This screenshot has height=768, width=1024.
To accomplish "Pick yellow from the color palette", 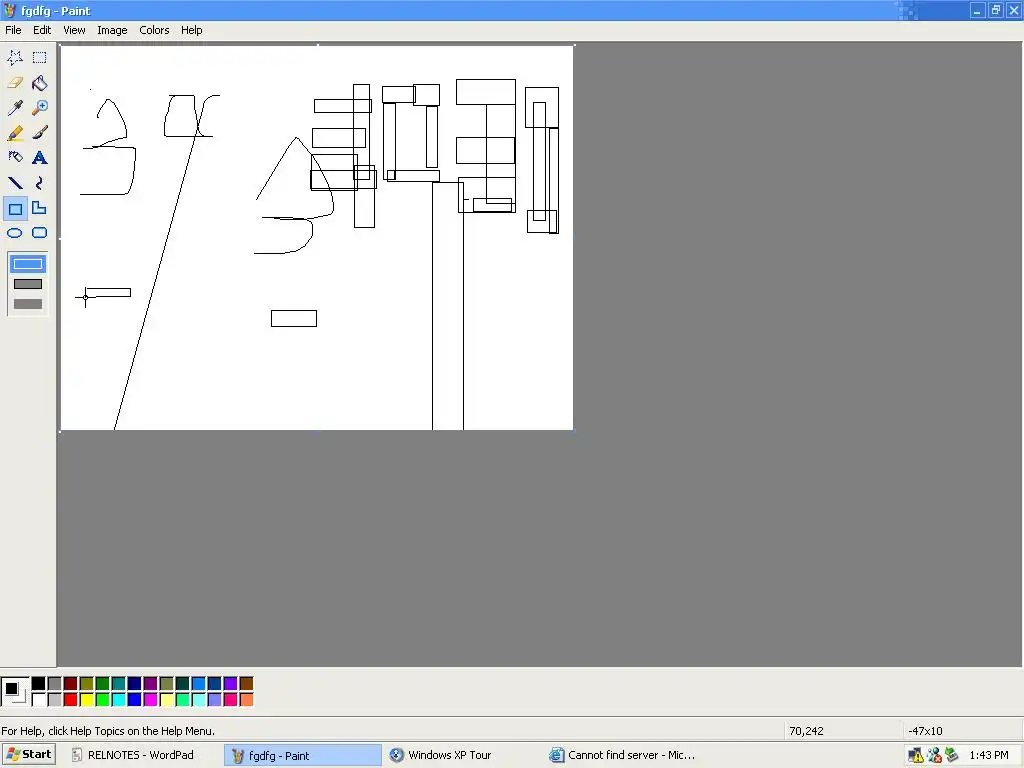I will click(87, 700).
